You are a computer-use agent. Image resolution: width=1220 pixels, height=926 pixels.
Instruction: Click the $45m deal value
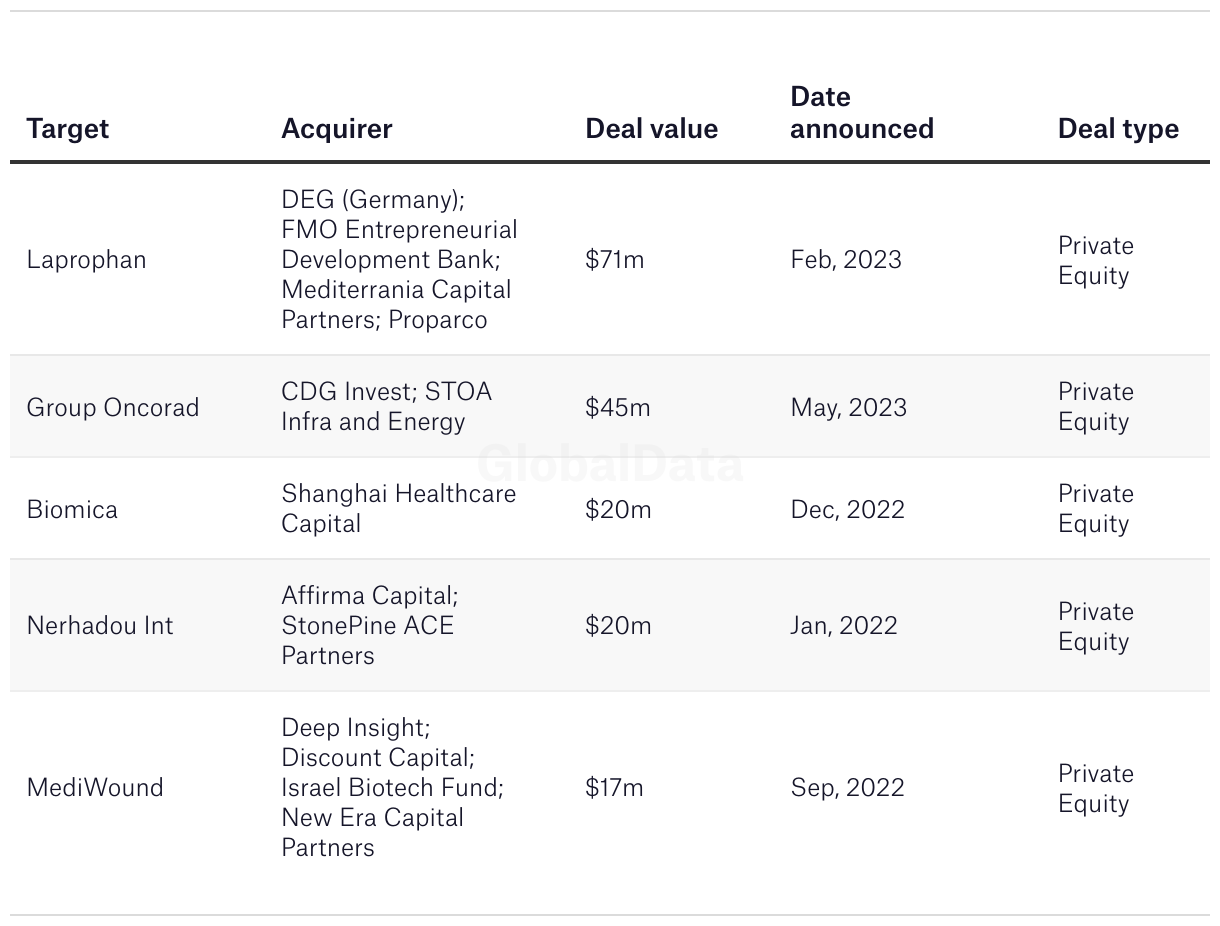click(618, 408)
